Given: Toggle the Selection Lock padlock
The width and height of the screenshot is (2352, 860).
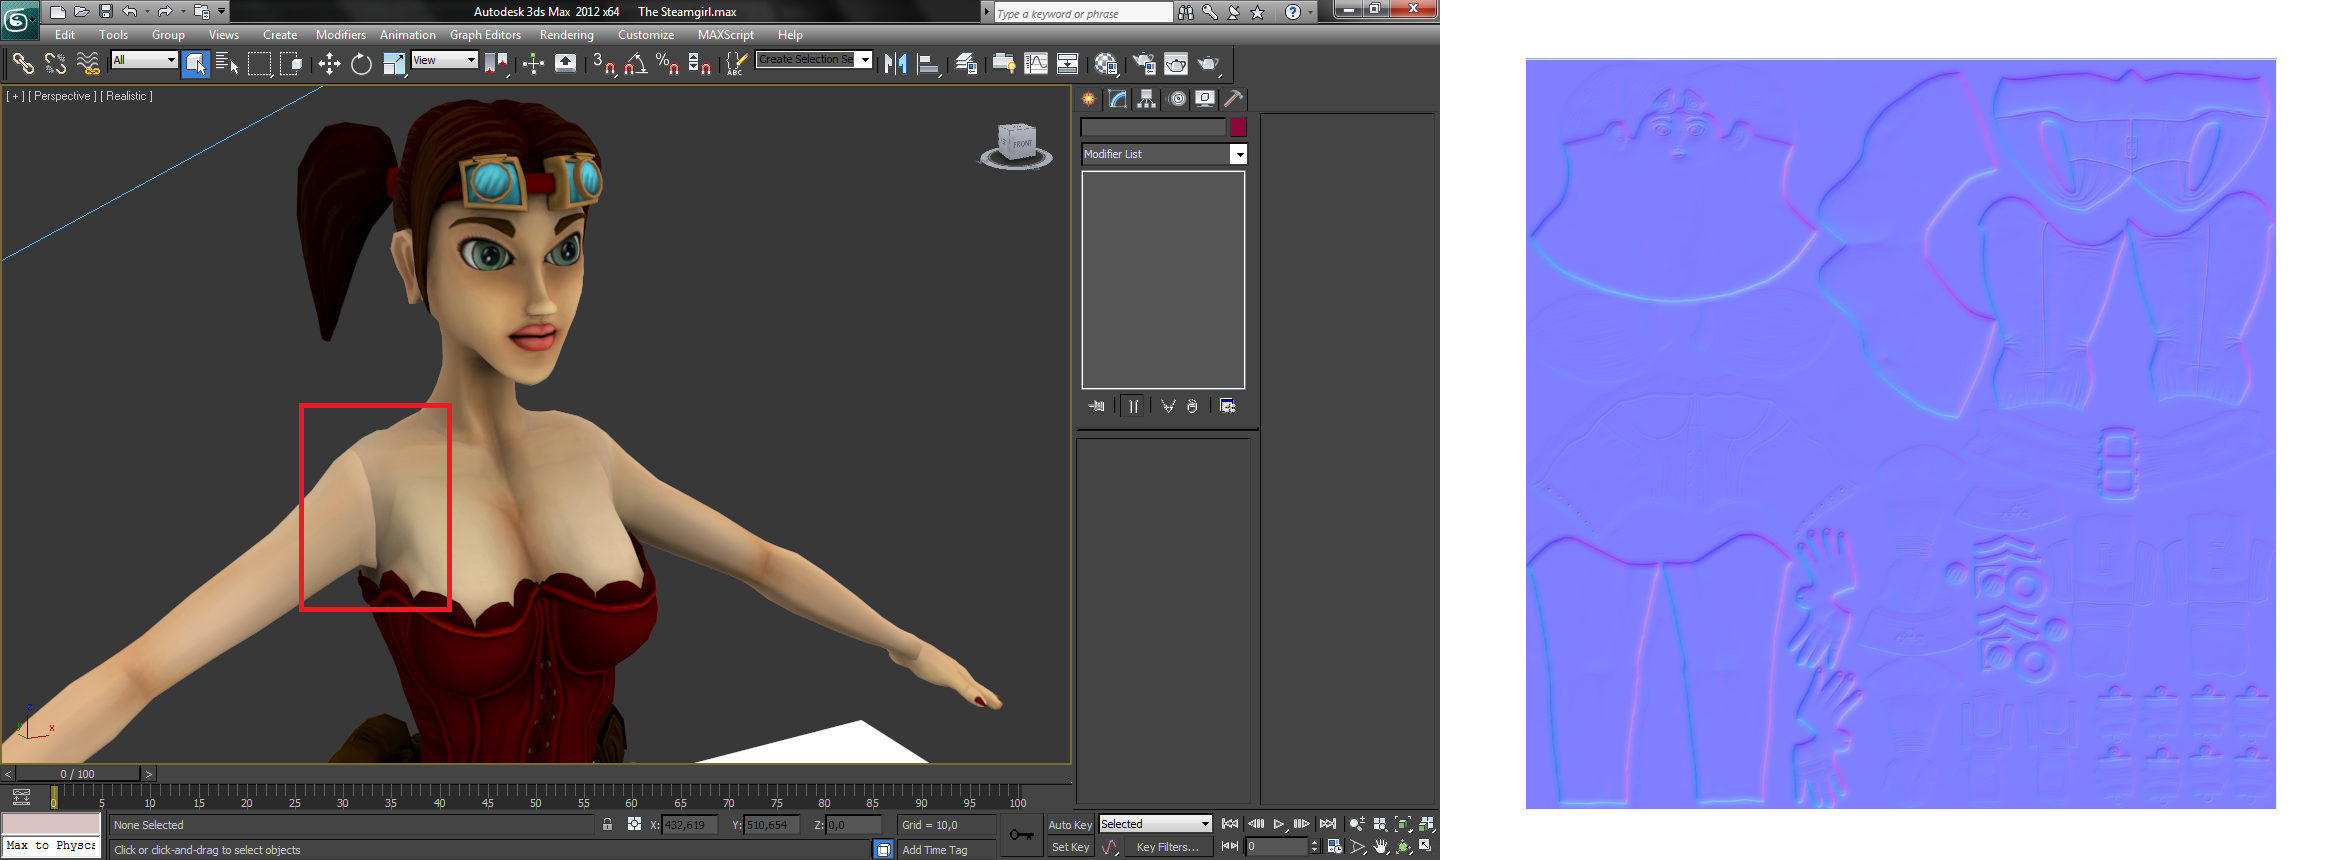Looking at the screenshot, I should (x=607, y=824).
